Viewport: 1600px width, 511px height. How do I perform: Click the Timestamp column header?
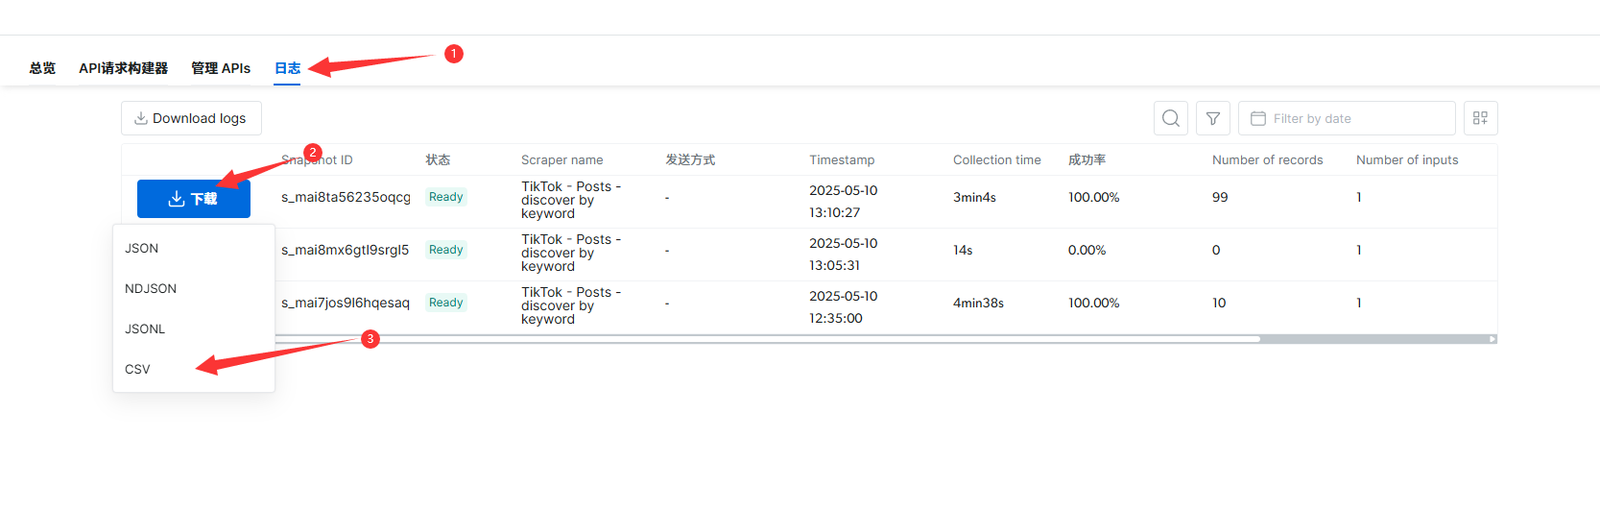[842, 160]
